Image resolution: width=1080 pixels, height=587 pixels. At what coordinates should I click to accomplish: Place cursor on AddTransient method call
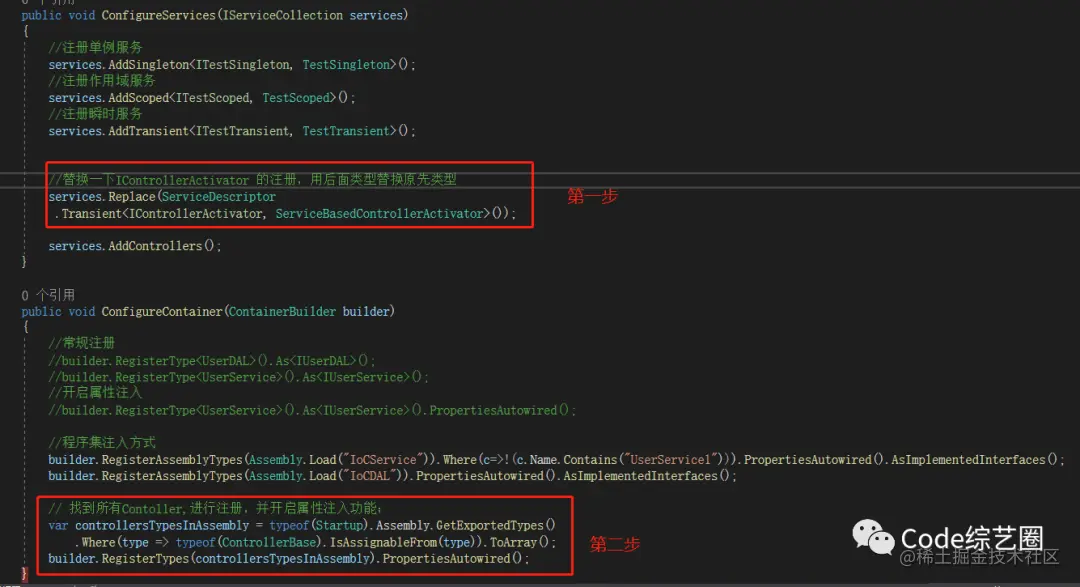click(148, 131)
